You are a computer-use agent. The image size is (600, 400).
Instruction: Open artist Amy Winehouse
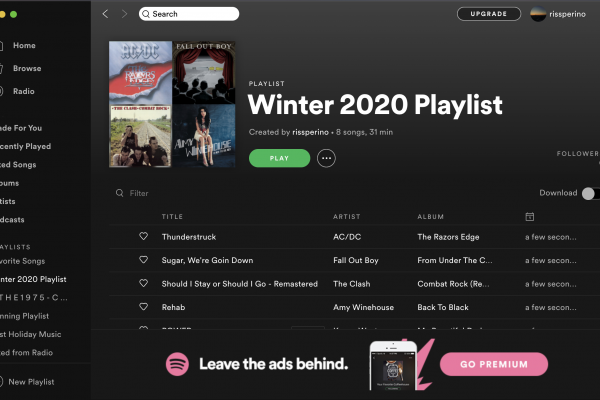pos(364,307)
